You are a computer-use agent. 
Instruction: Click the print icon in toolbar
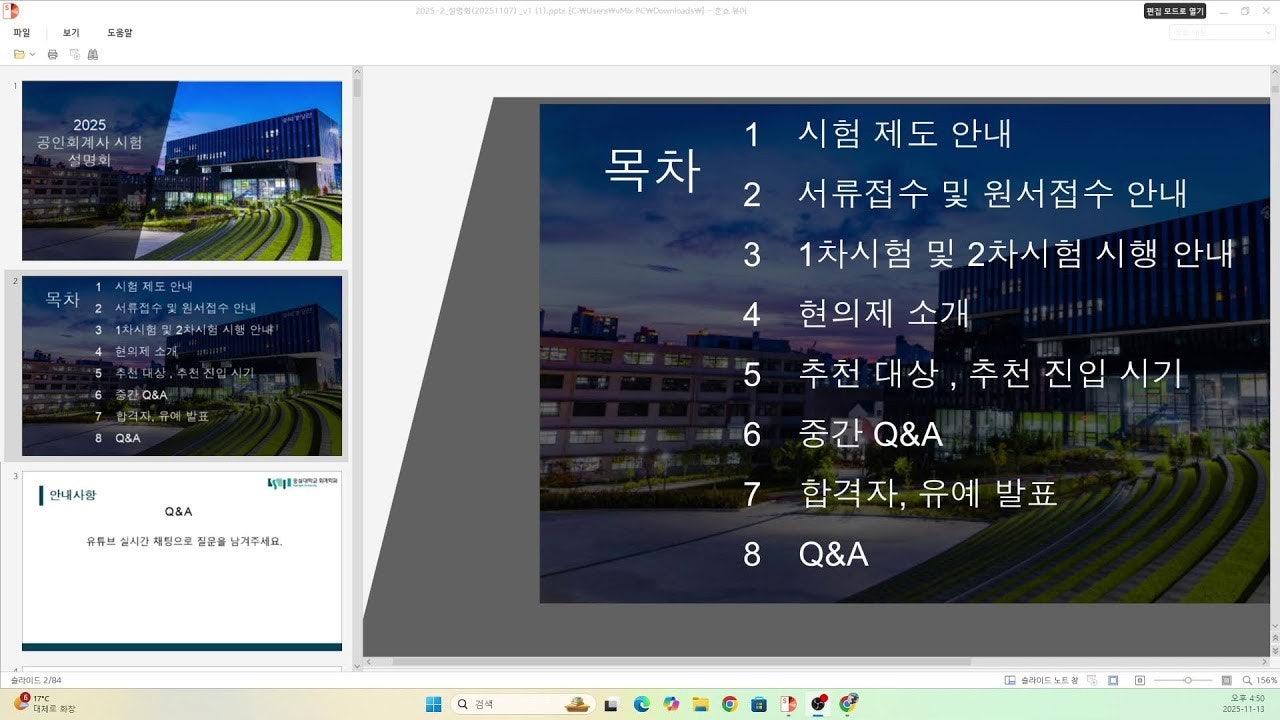(x=53, y=54)
